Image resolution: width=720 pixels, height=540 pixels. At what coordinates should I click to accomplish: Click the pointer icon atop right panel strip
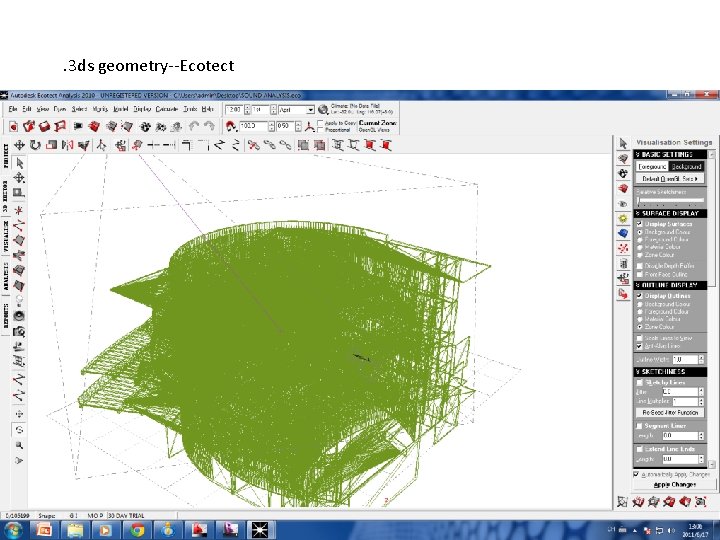[623, 143]
